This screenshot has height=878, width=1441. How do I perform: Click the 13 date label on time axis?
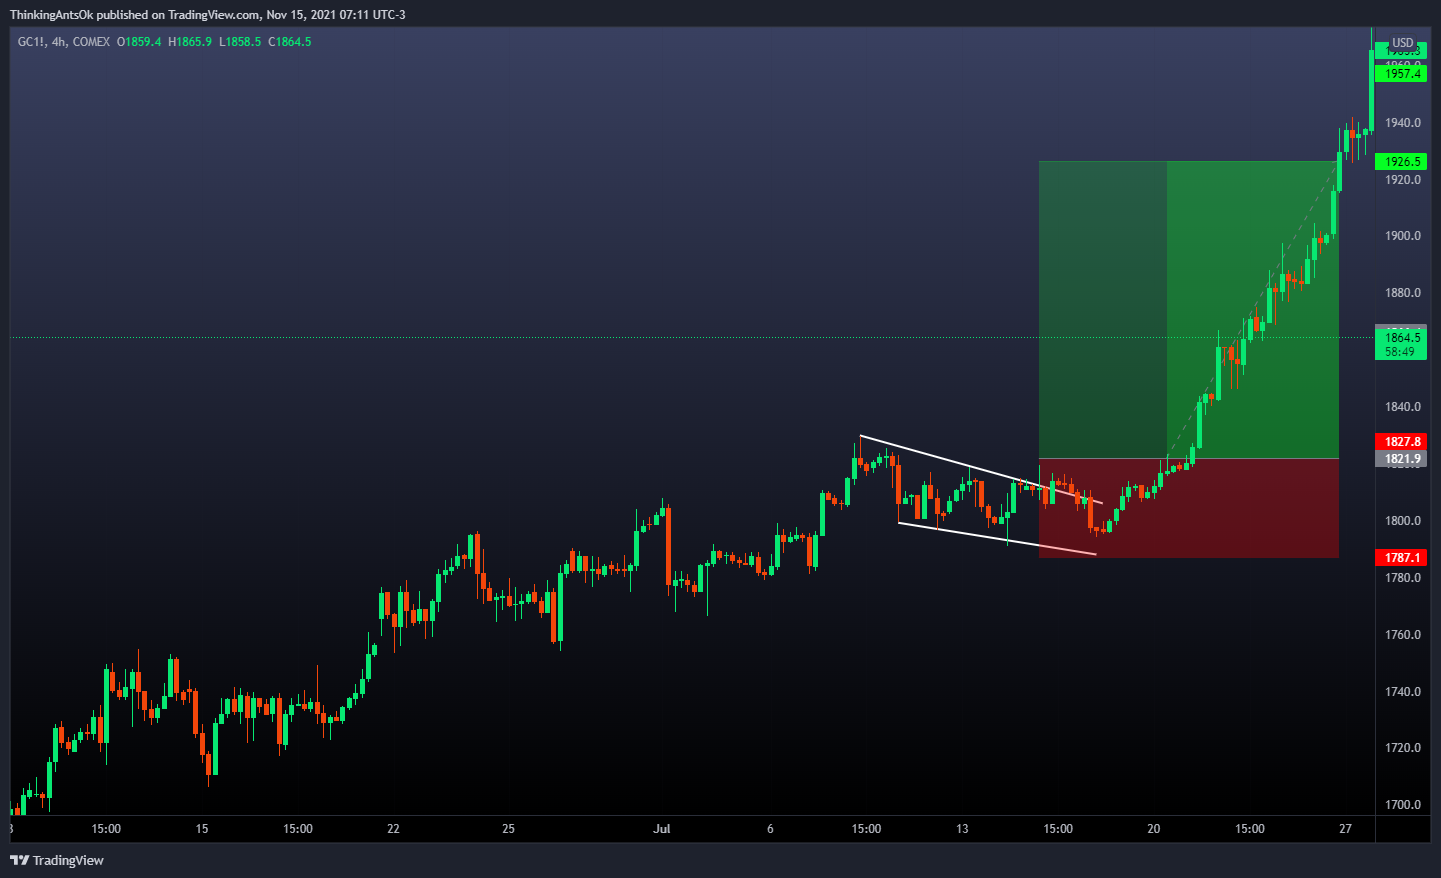pos(962,829)
